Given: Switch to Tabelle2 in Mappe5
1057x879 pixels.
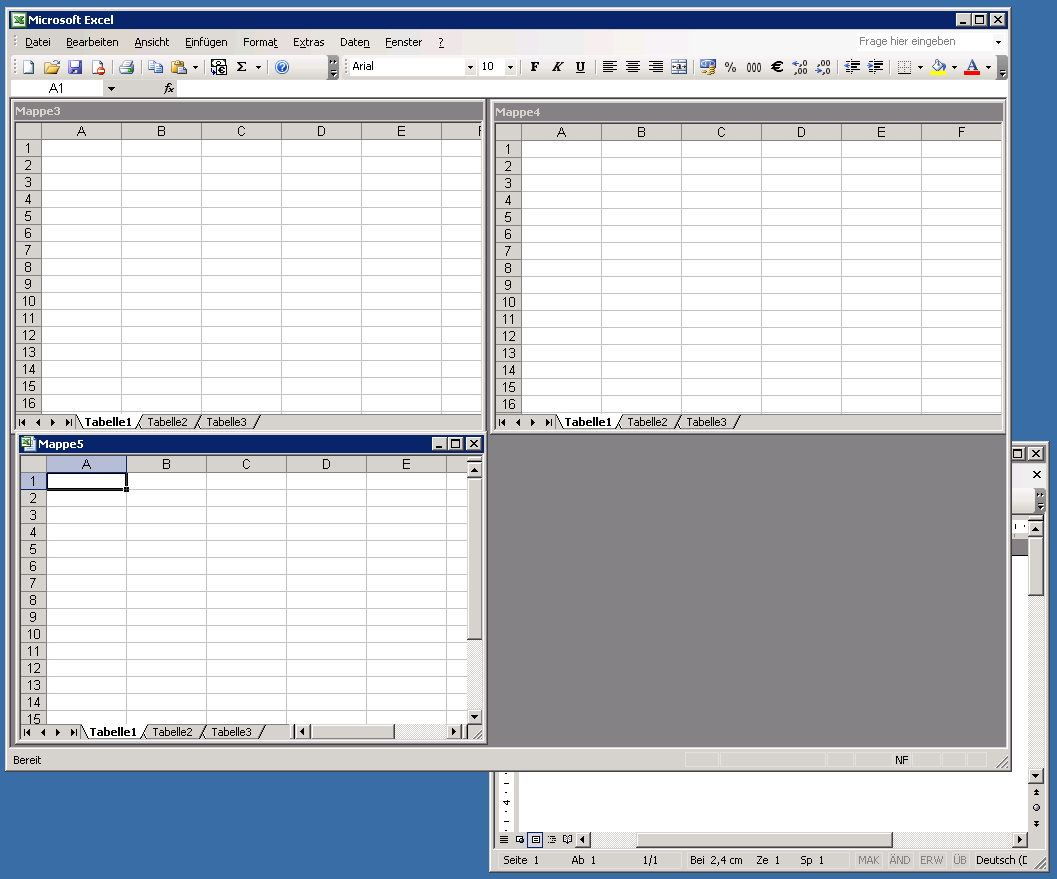Looking at the screenshot, I should pos(173,731).
